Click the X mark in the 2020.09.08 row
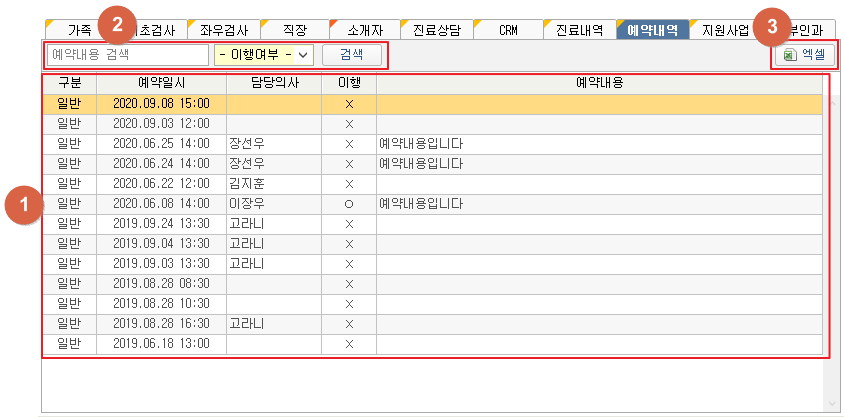Image resolution: width=844 pixels, height=417 pixels. pyautogui.click(x=349, y=103)
